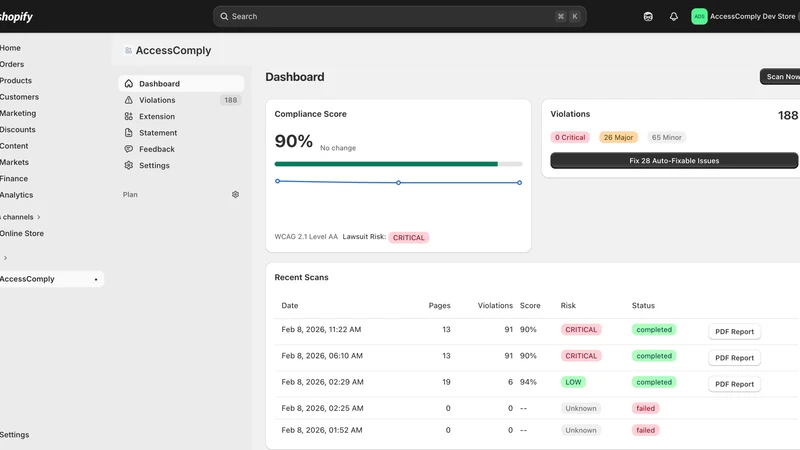Viewport: 800px width, 450px height.
Task: Open Orders in Shopify sidebar
Action: tap(12, 64)
